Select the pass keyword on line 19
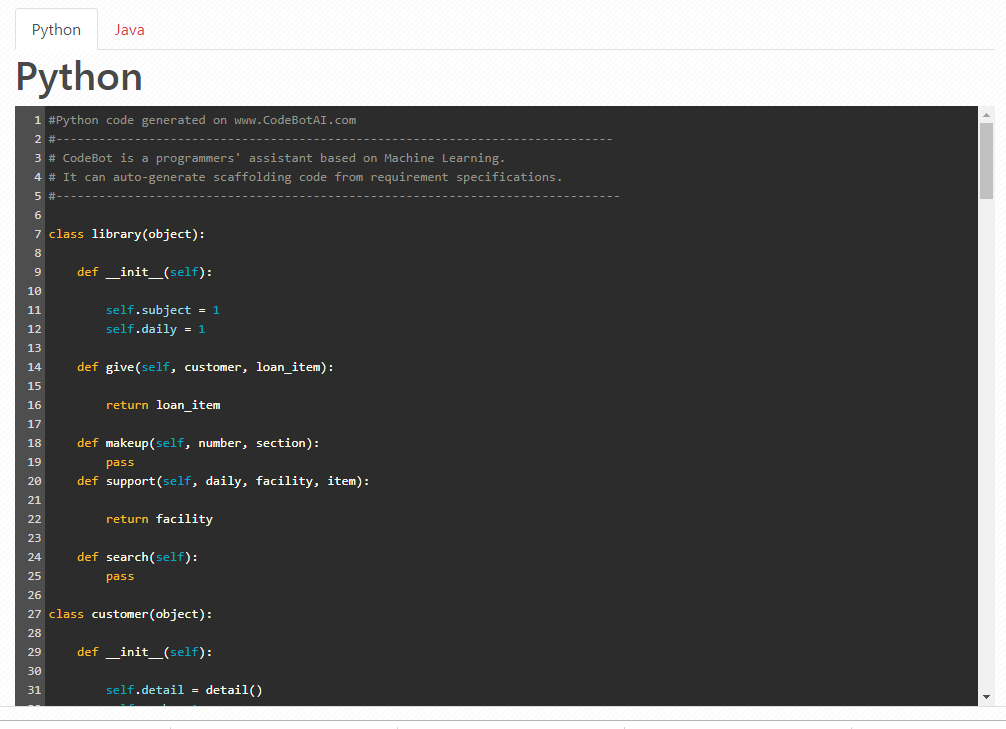Image resolution: width=1006 pixels, height=729 pixels. point(119,461)
